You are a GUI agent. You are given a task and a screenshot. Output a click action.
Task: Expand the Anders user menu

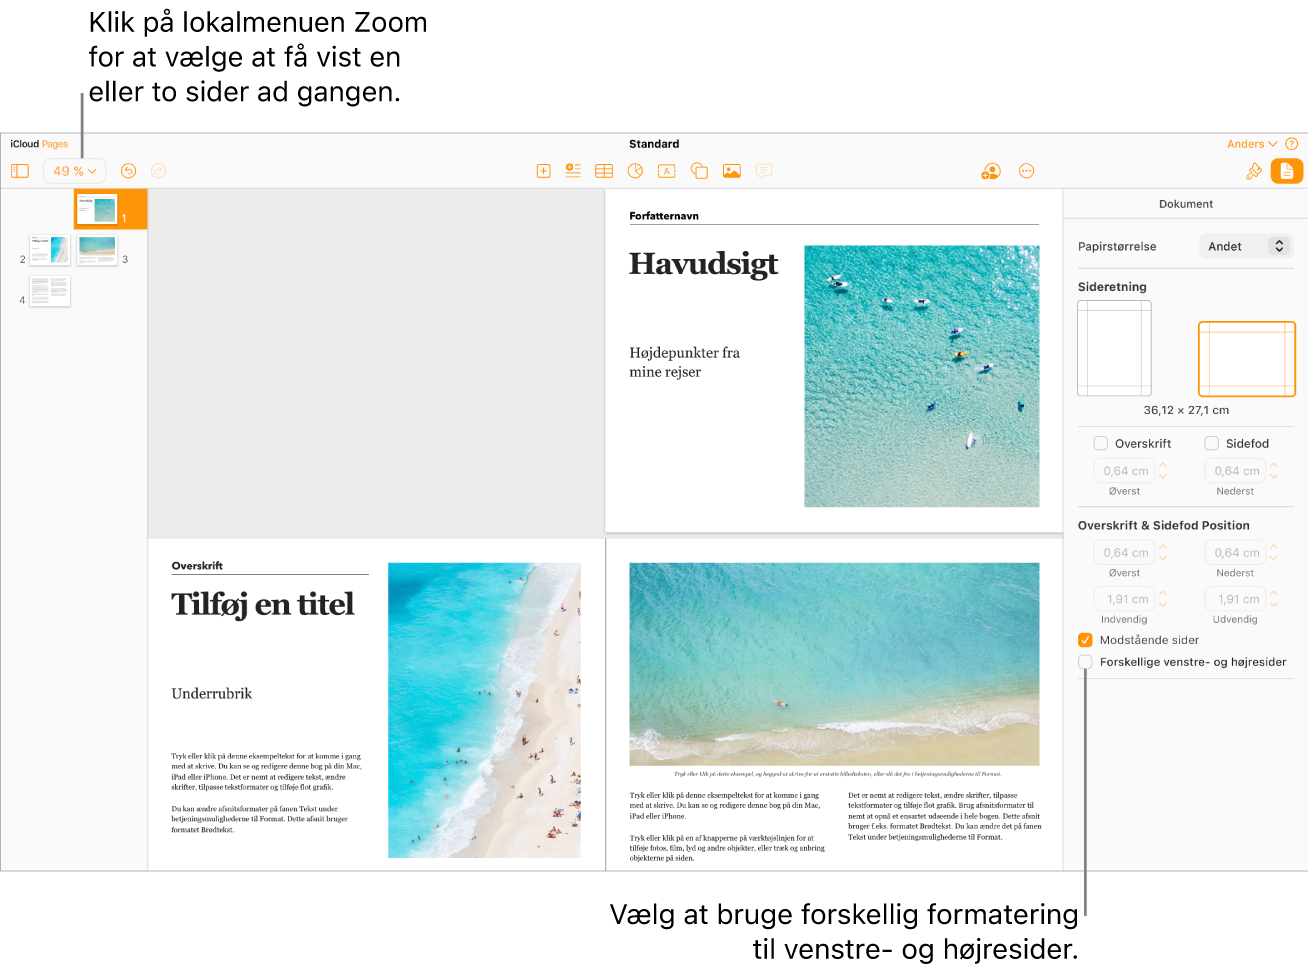[x=1251, y=144]
